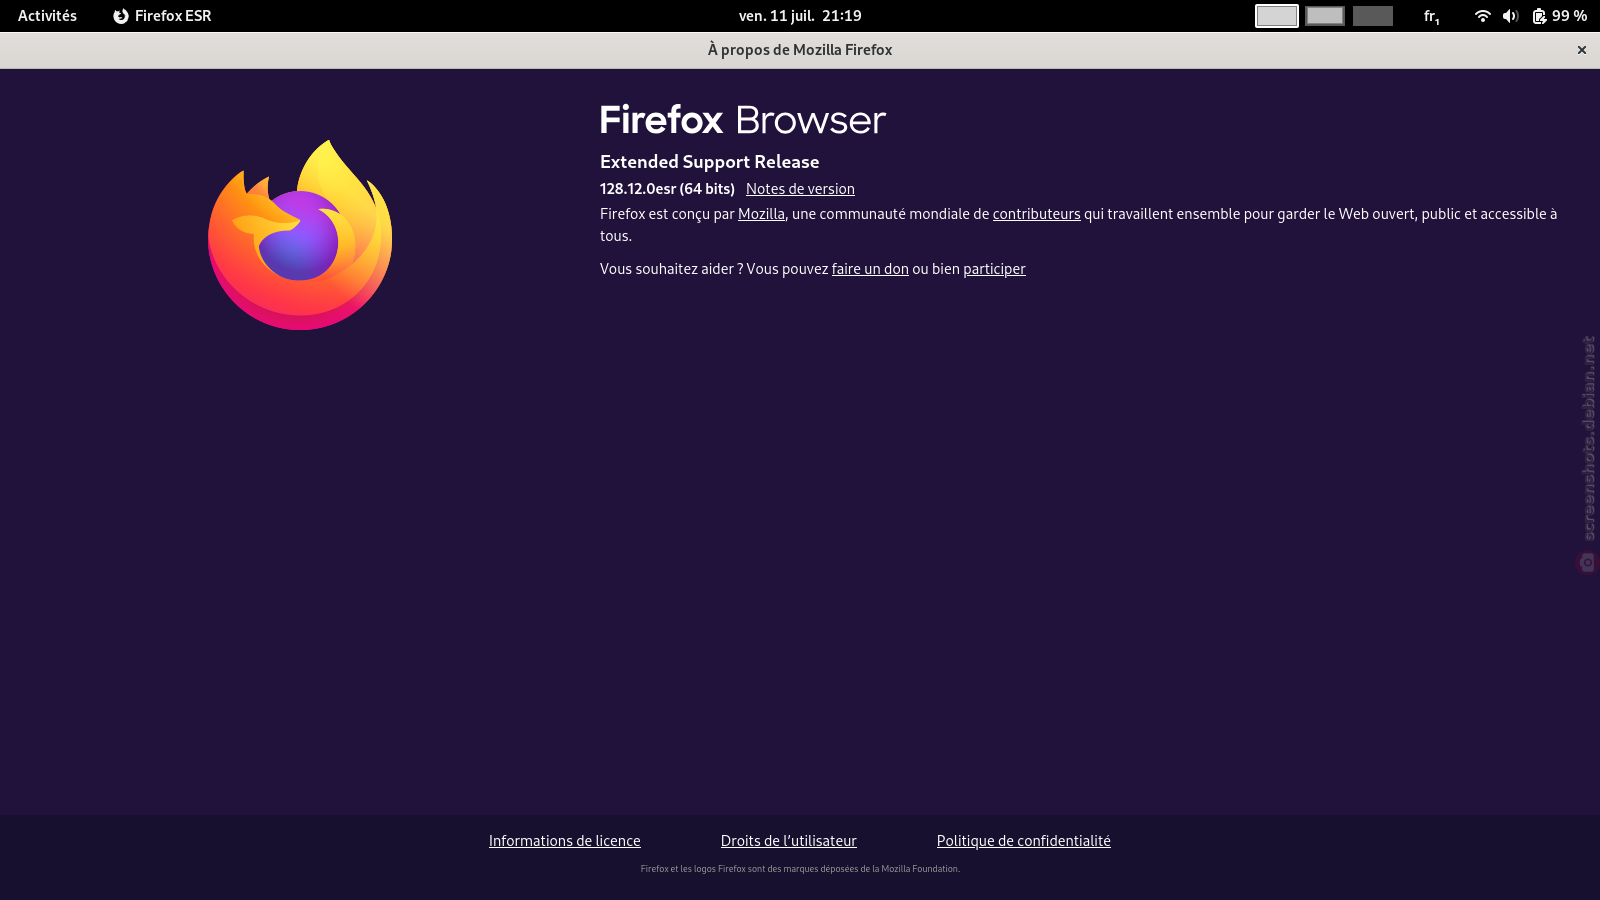Open Droits de l'utilisateur
The width and height of the screenshot is (1600, 900).
(789, 841)
